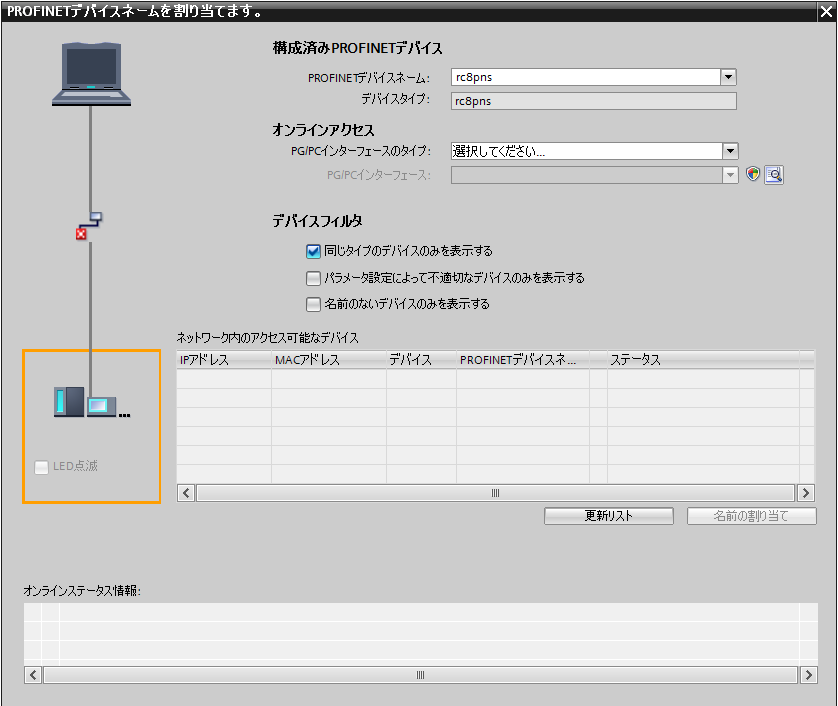Enable パラメータ設定によって不適切なデバイスのみを表示する checkbox
Screen dimensions: 838x706
[314, 278]
